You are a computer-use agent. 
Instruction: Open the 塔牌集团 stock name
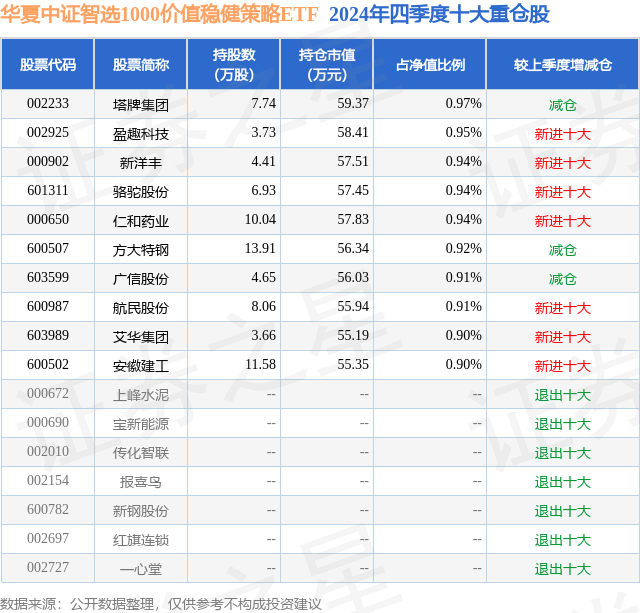[141, 105]
